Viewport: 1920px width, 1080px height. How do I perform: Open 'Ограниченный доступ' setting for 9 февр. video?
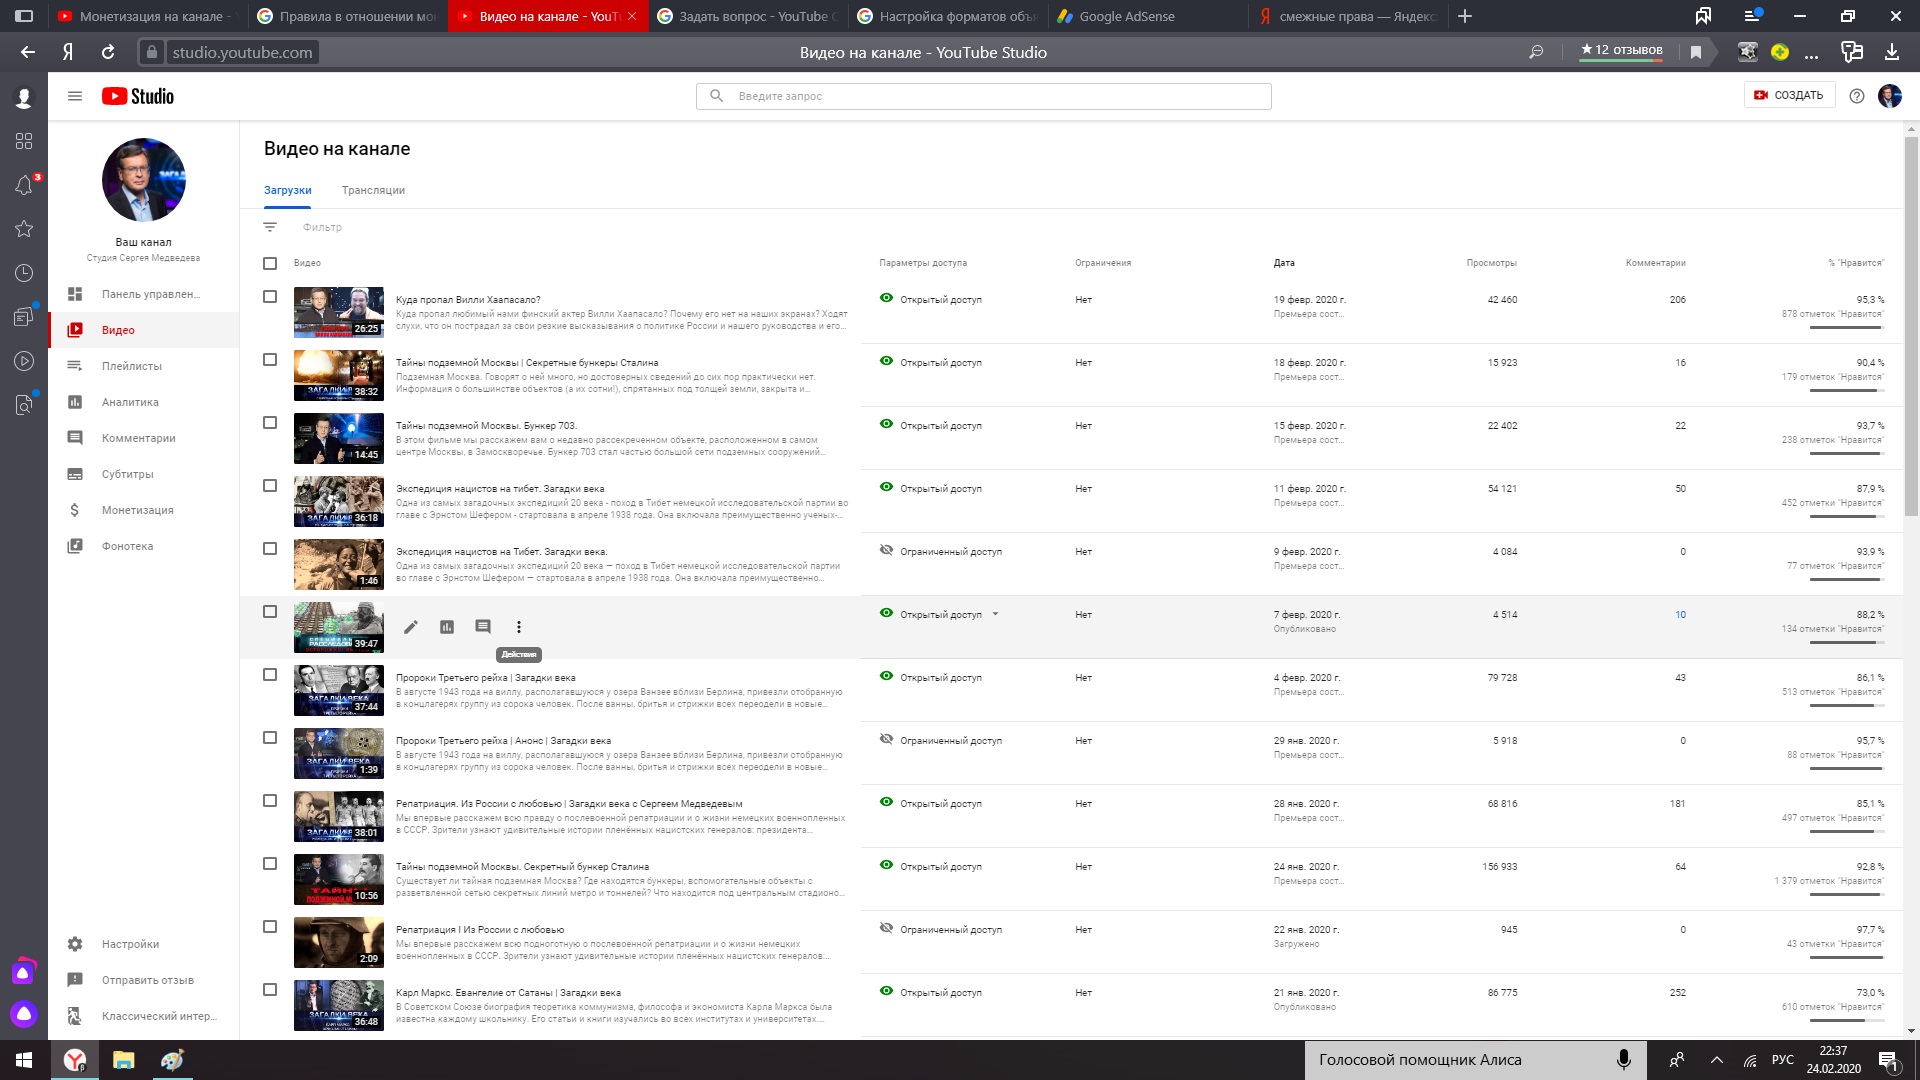[941, 551]
